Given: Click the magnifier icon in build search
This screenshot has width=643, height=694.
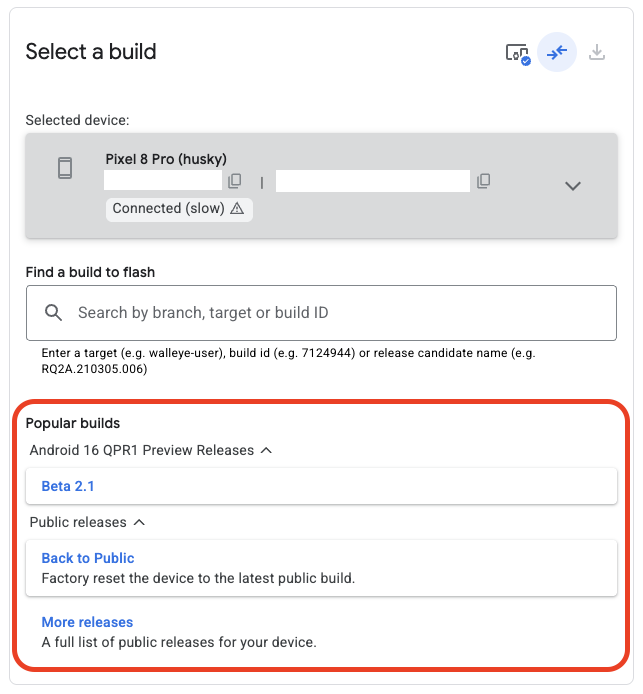Looking at the screenshot, I should pos(54,312).
